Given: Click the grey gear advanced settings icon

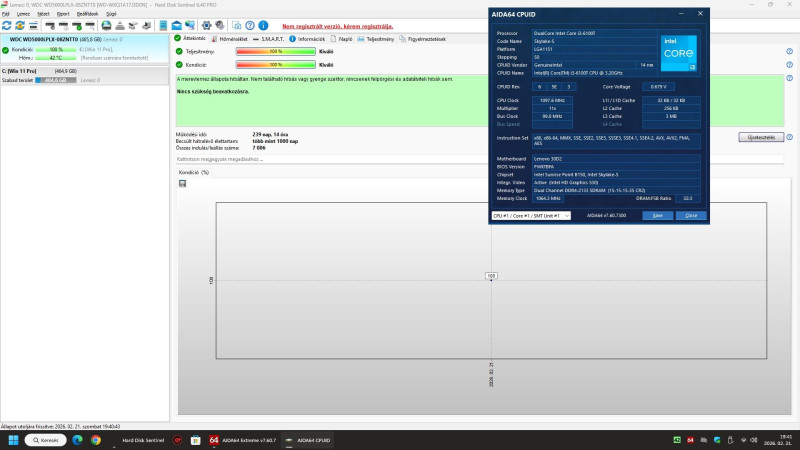Looking at the screenshot, I should pyautogui.click(x=219, y=26).
